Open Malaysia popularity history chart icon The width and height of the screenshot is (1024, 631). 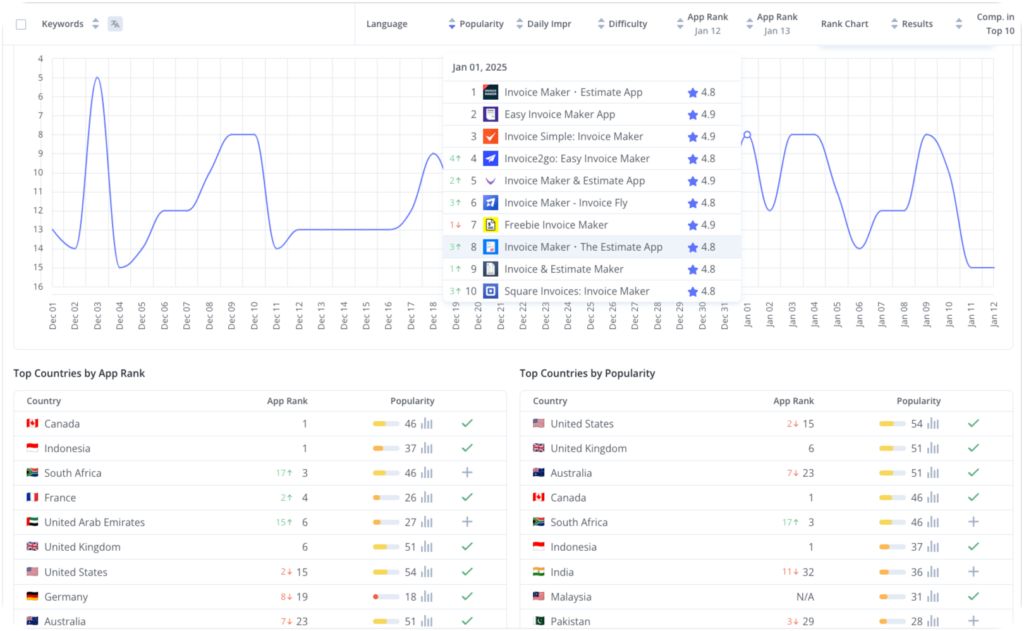coord(933,596)
